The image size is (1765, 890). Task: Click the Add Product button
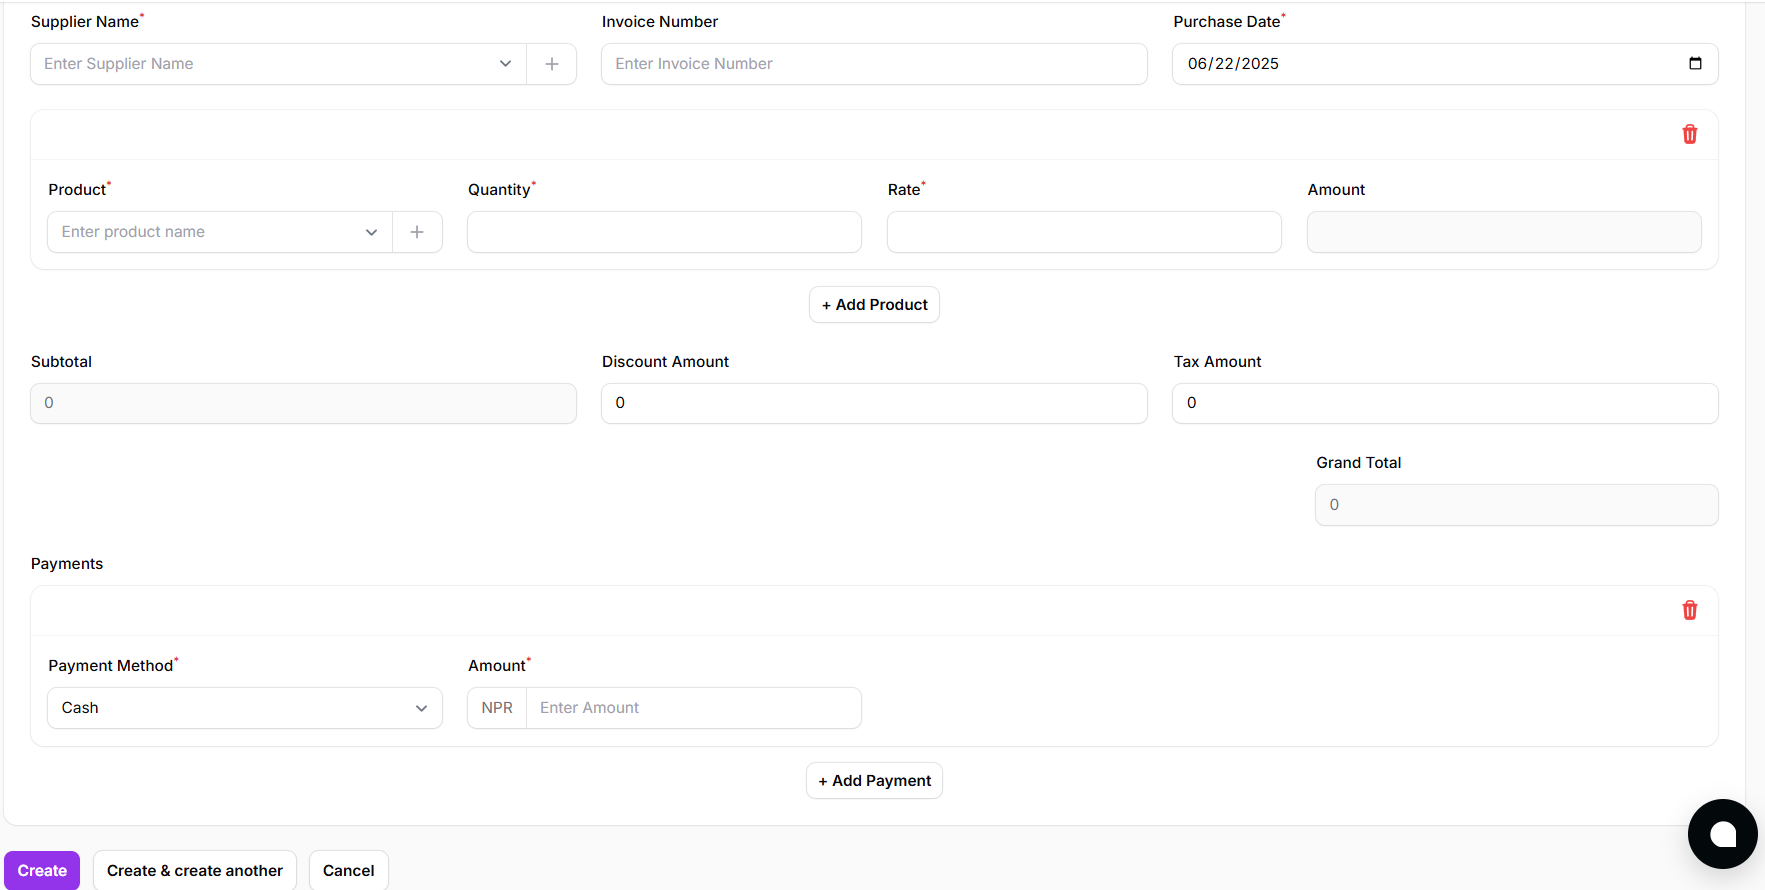click(x=874, y=305)
